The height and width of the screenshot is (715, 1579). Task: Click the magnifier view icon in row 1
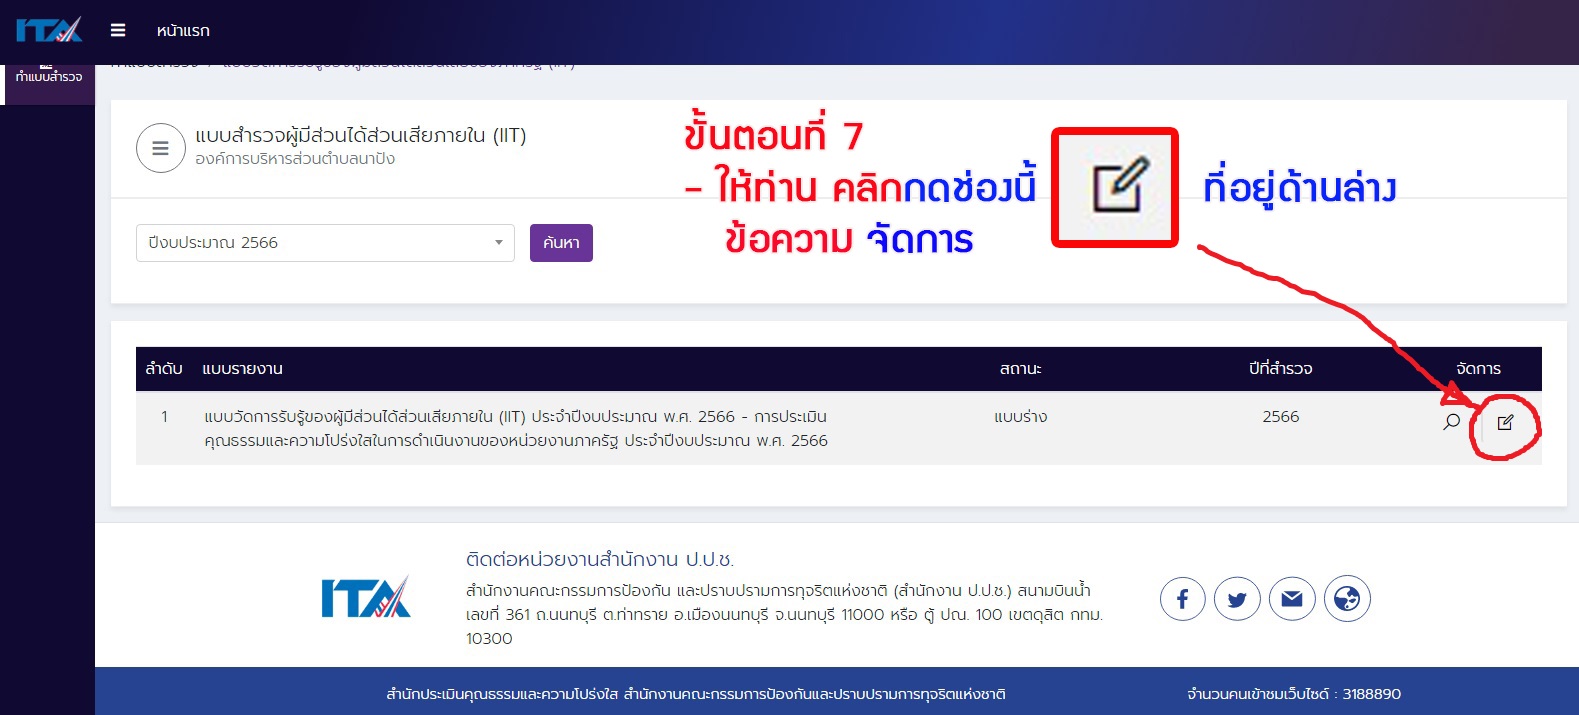point(1451,422)
